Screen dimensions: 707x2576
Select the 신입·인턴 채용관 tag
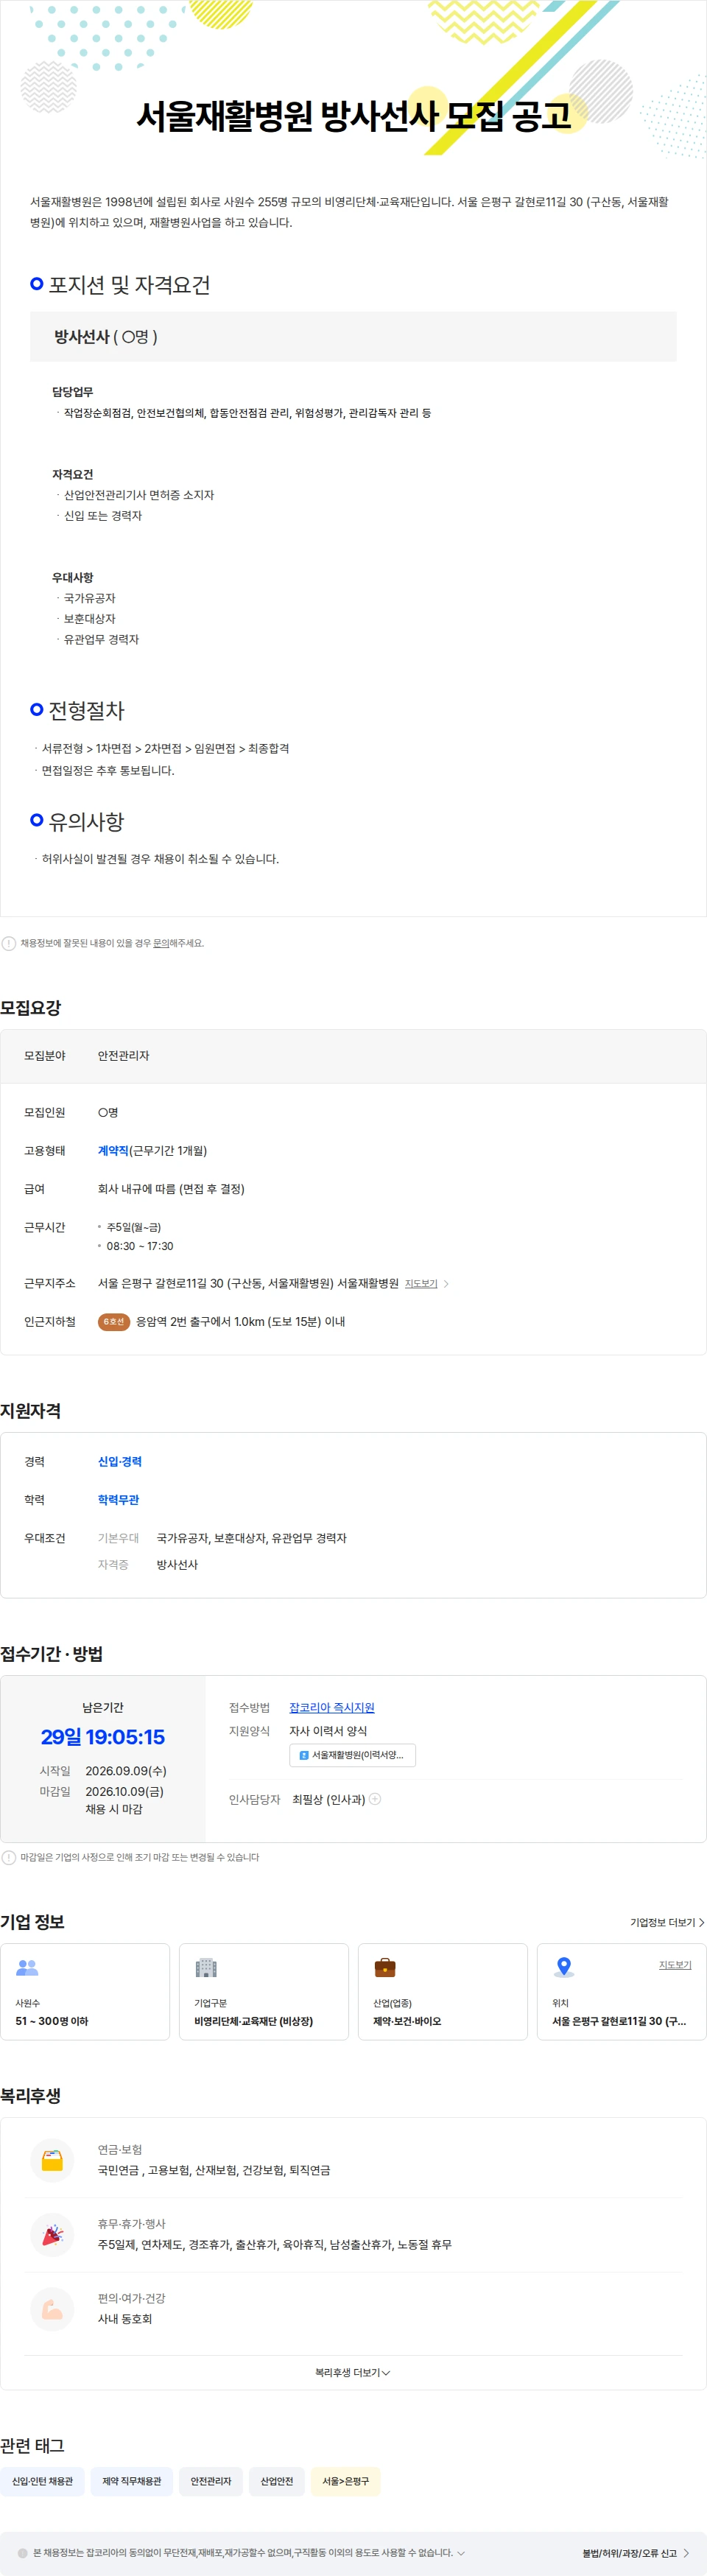coord(42,2481)
